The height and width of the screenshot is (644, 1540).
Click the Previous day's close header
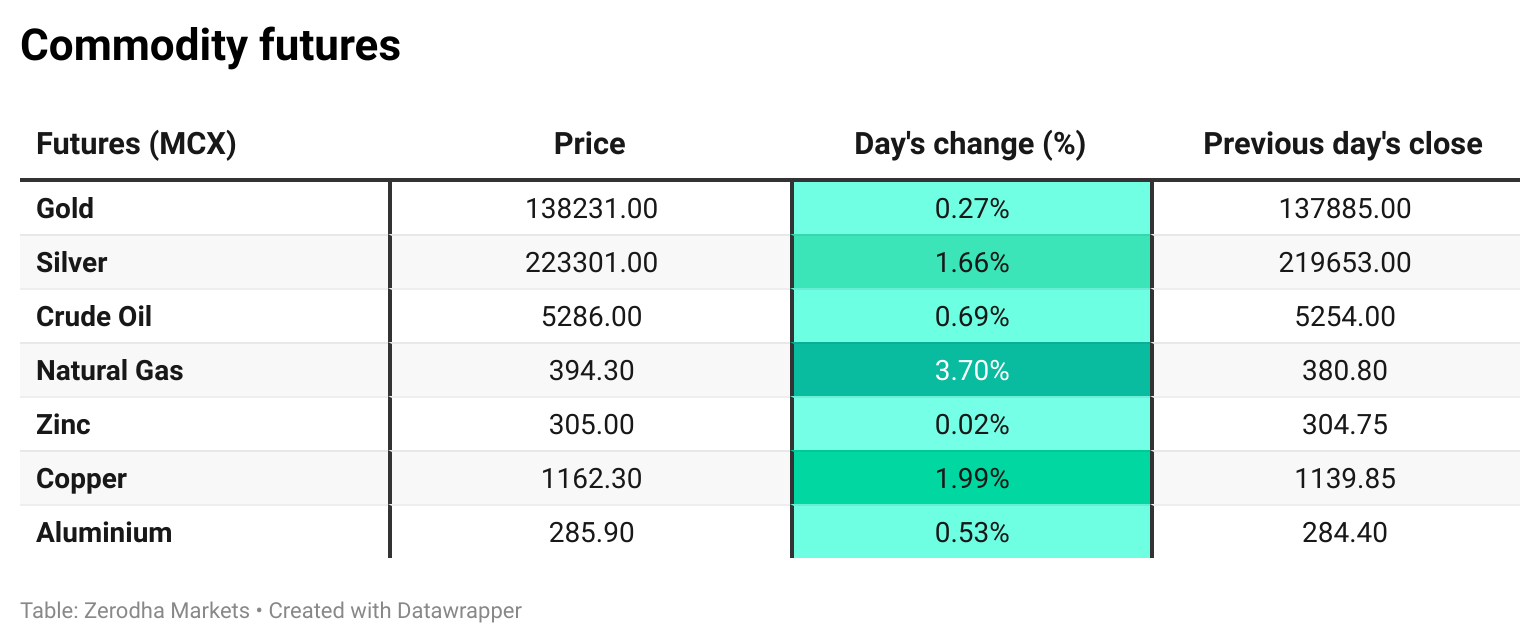tap(1343, 144)
